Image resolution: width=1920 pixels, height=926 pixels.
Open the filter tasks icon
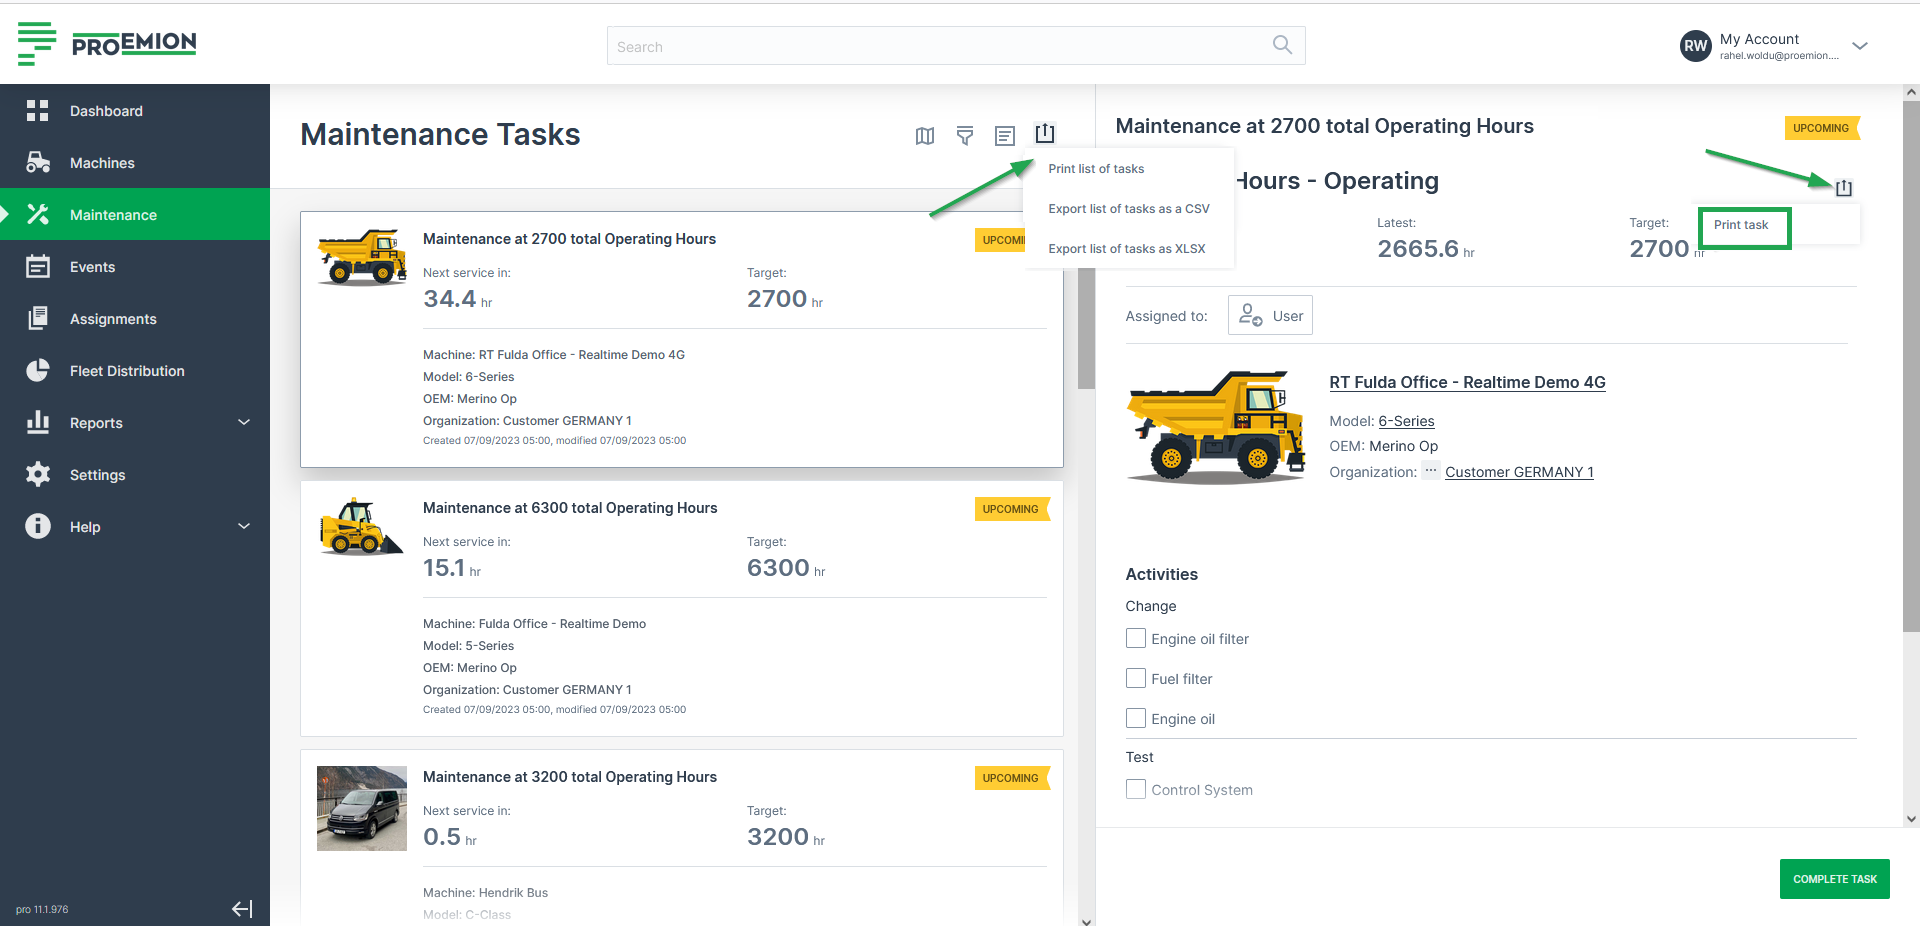pos(965,136)
